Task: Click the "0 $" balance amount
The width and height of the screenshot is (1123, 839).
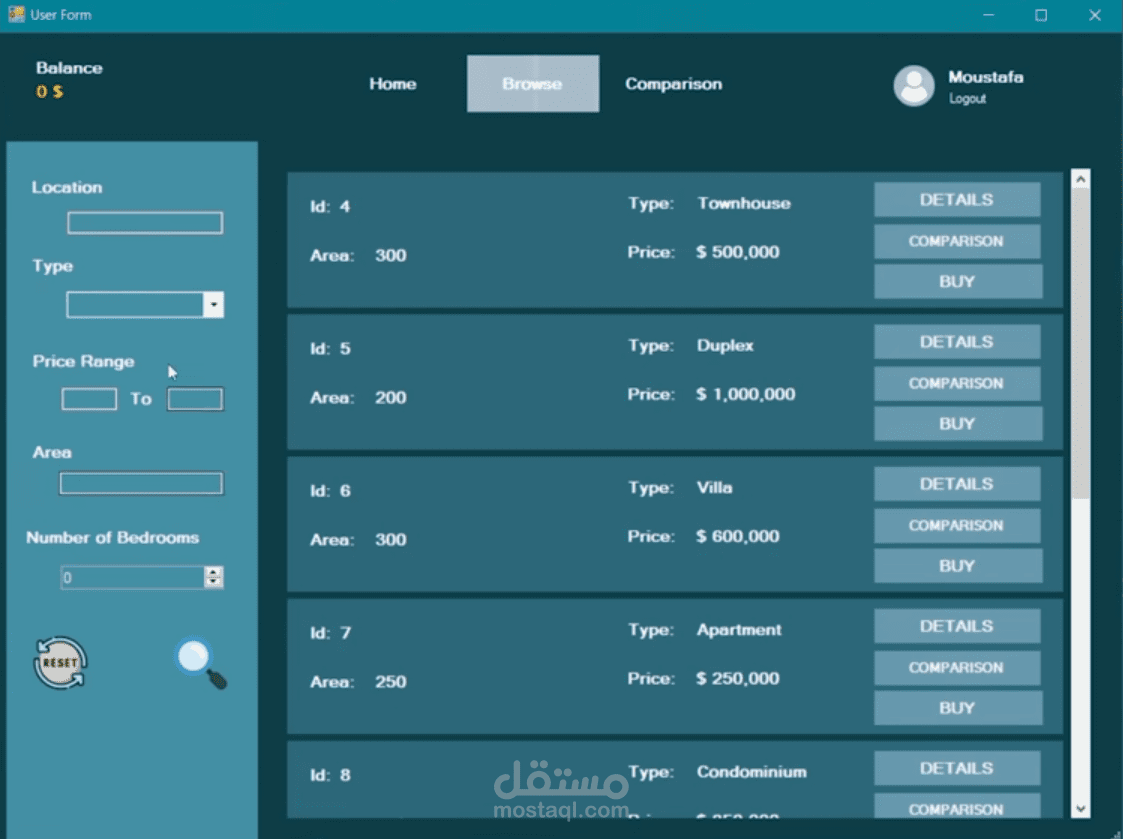Action: click(x=49, y=92)
